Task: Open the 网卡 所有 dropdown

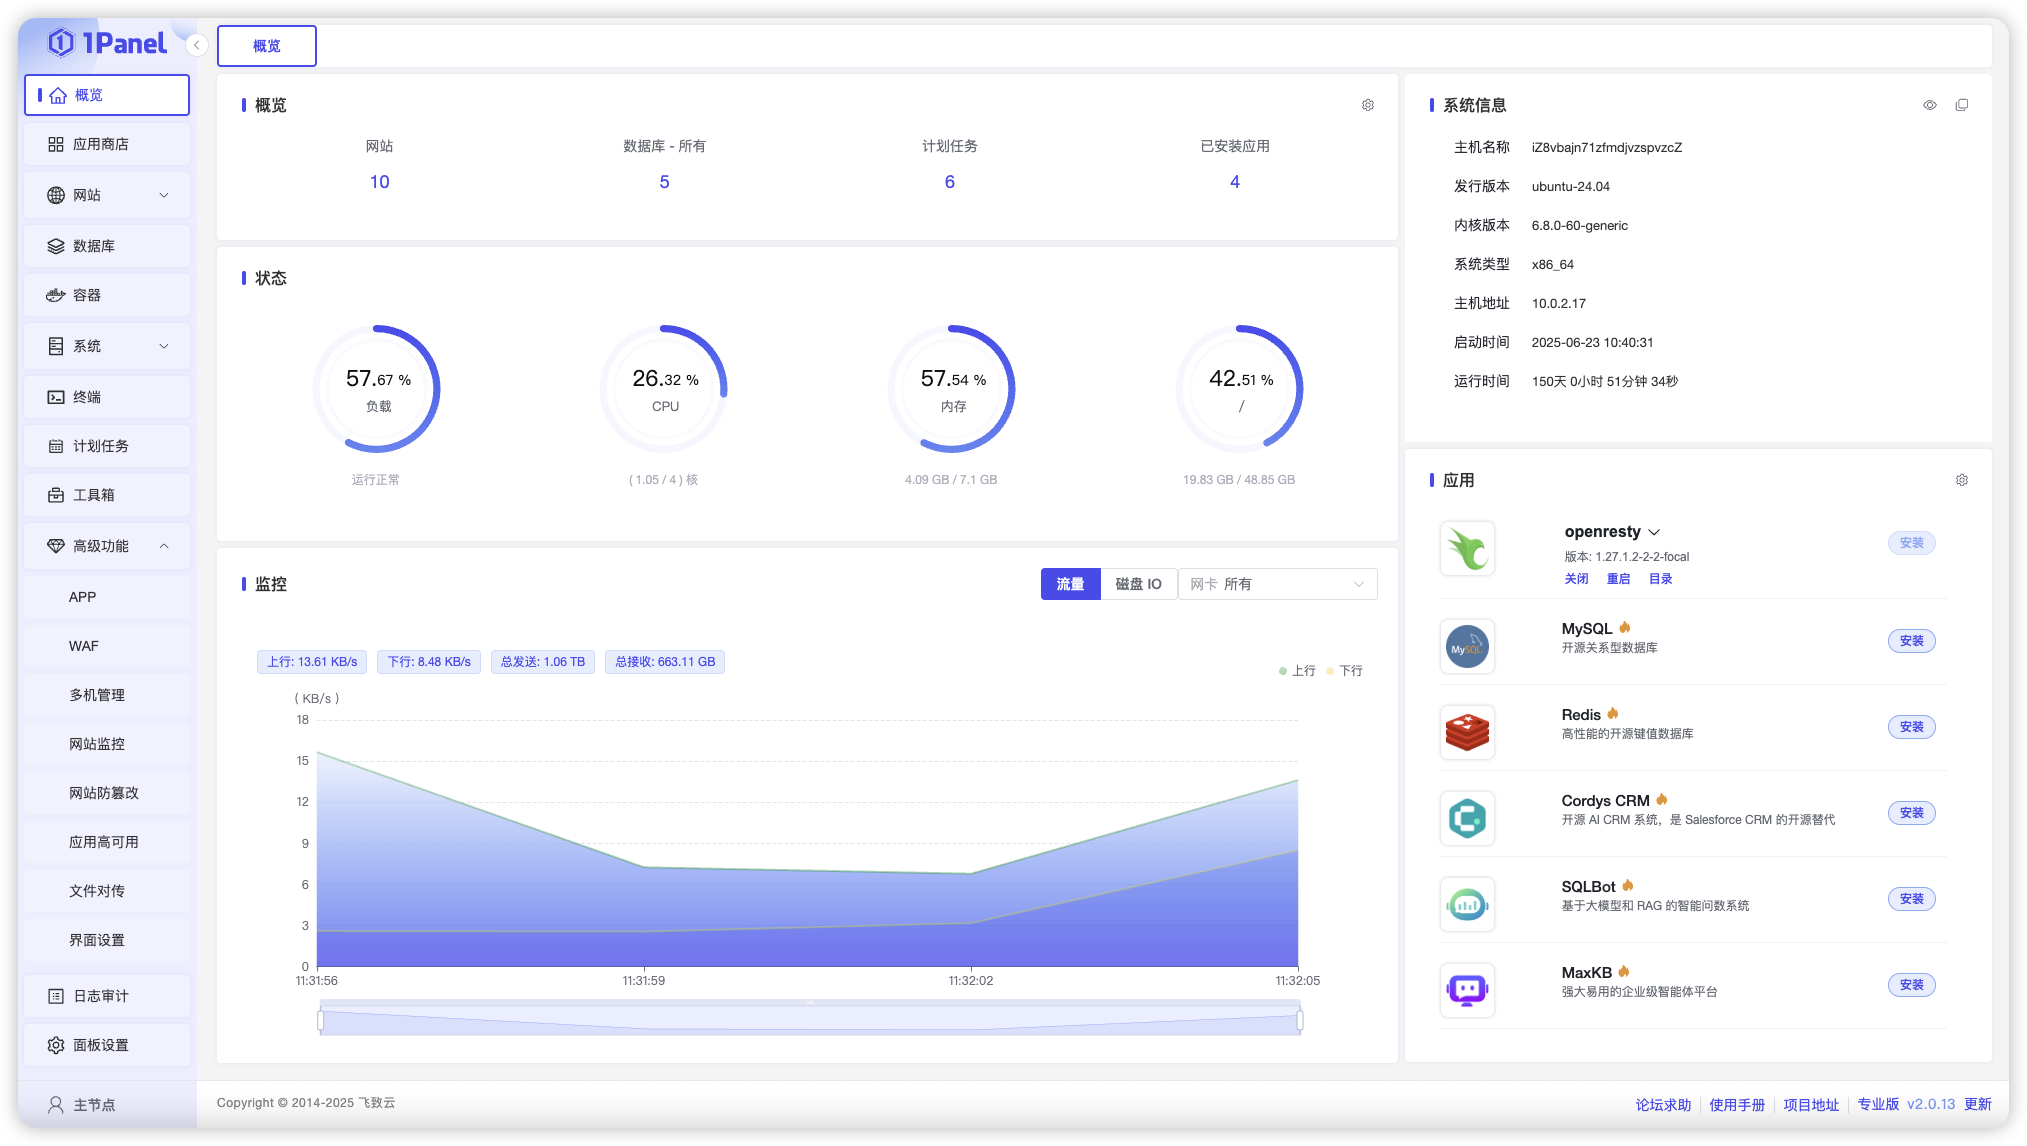Action: 1277,583
